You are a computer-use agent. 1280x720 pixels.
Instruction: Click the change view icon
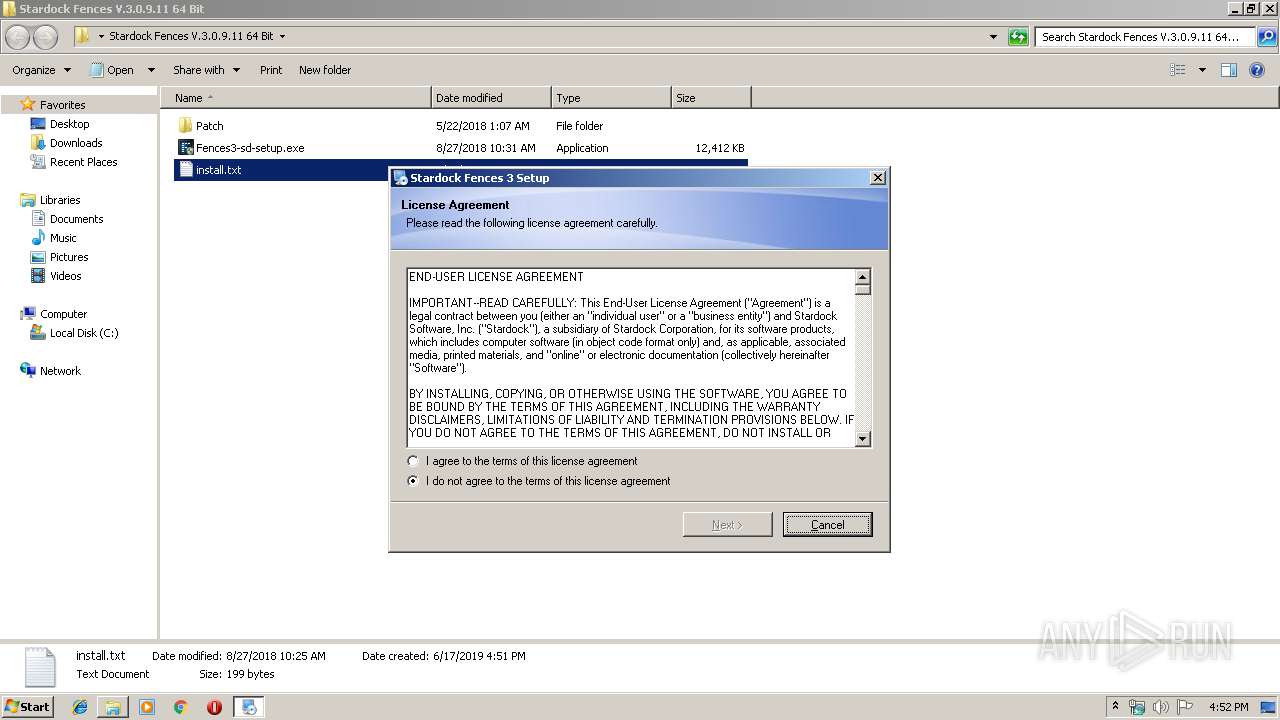[1178, 70]
